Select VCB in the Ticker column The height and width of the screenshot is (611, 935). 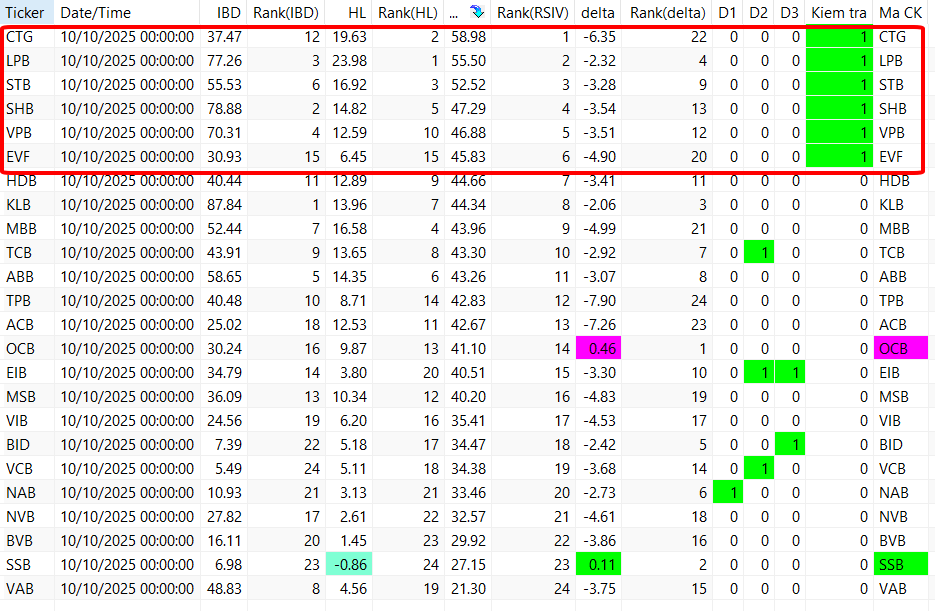click(19, 469)
